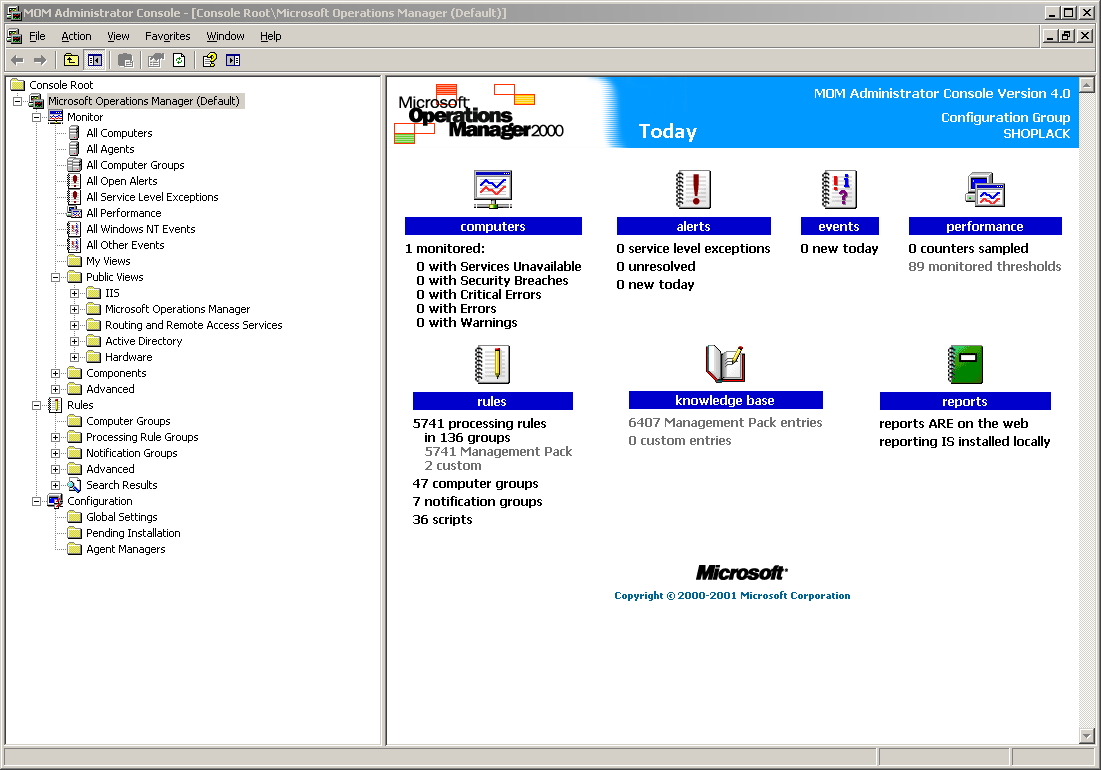This screenshot has height=770, width=1101.
Task: Click the All Service Level Exceptions icon
Action: coord(74,197)
